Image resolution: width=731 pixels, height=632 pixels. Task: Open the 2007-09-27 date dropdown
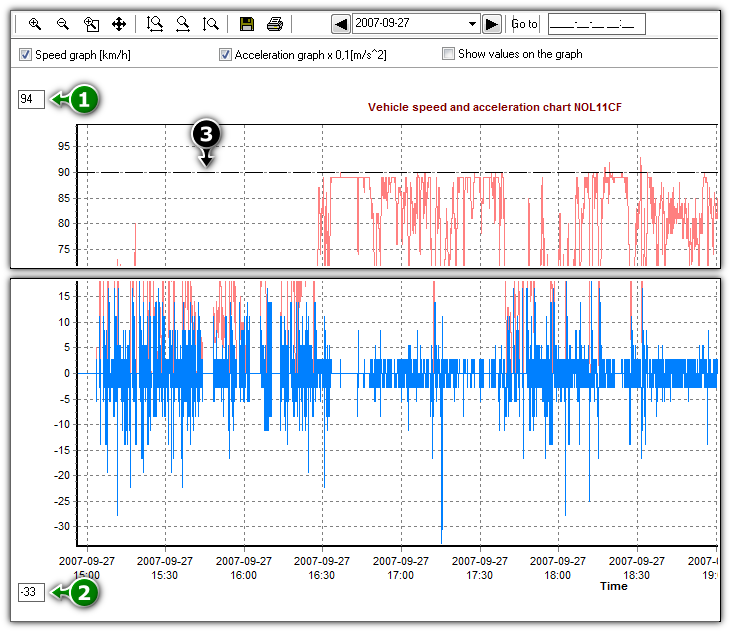click(472, 24)
